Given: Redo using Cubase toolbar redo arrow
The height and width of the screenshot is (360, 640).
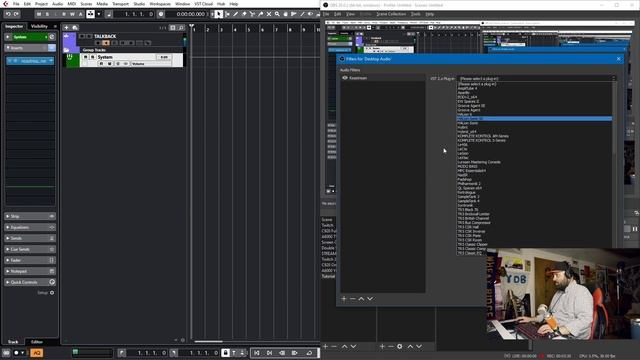Looking at the screenshot, I should pyautogui.click(x=16, y=14).
